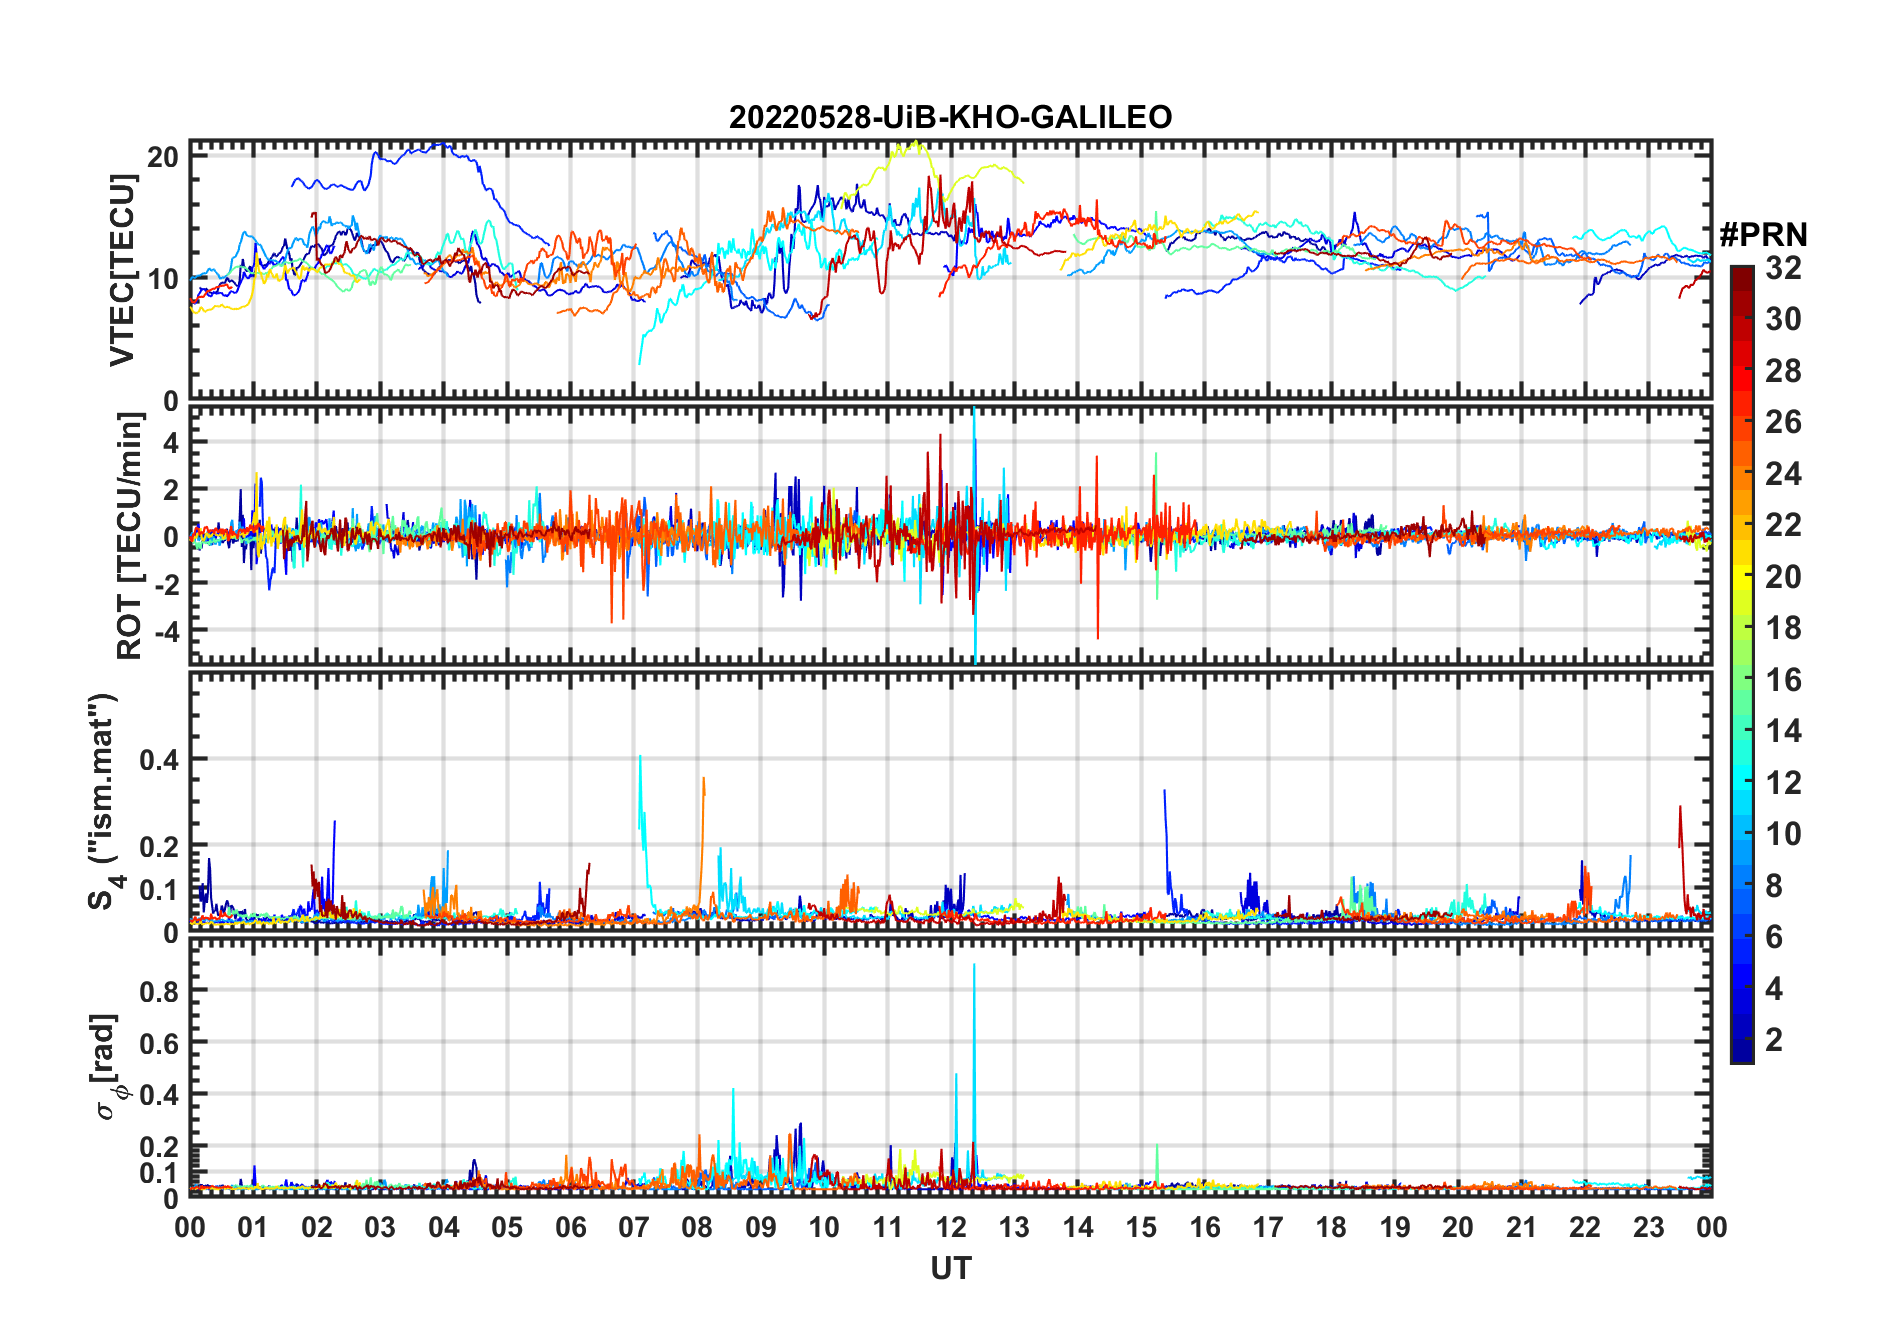Viewport: 1902px width, 1330px height.
Task: Click x-axis hour tick 05
Action: point(507,1228)
